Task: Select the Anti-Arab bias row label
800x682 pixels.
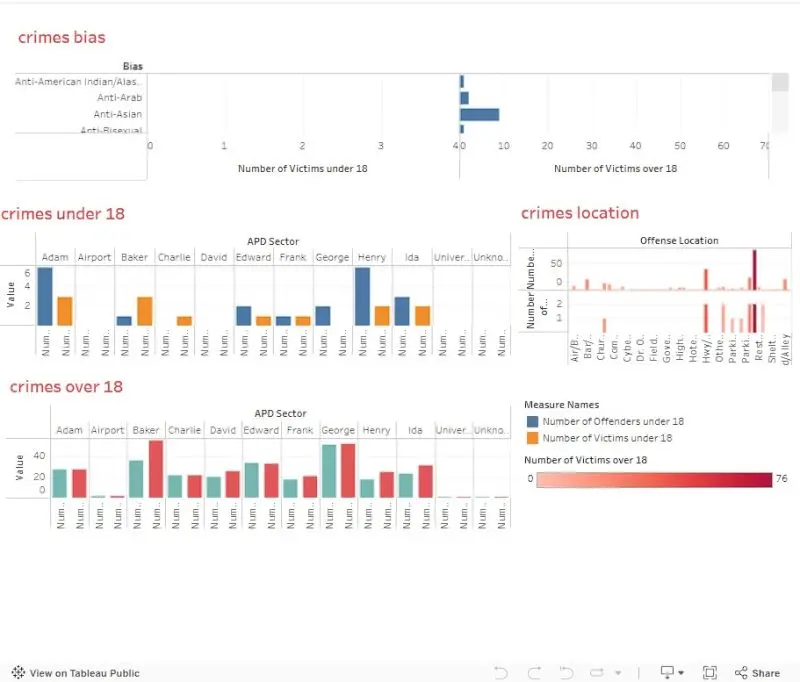Action: click(x=119, y=97)
